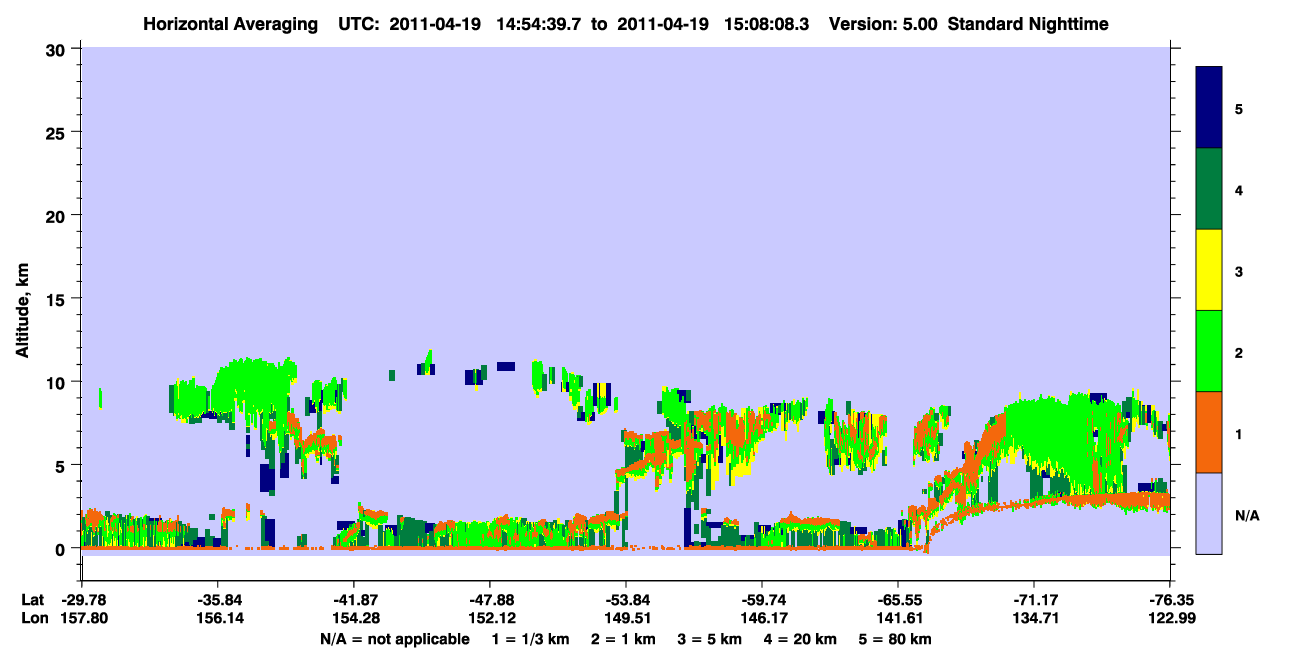This screenshot has width=1300, height=667.
Task: Click the lavender N/A color bar segment
Action: (1209, 512)
